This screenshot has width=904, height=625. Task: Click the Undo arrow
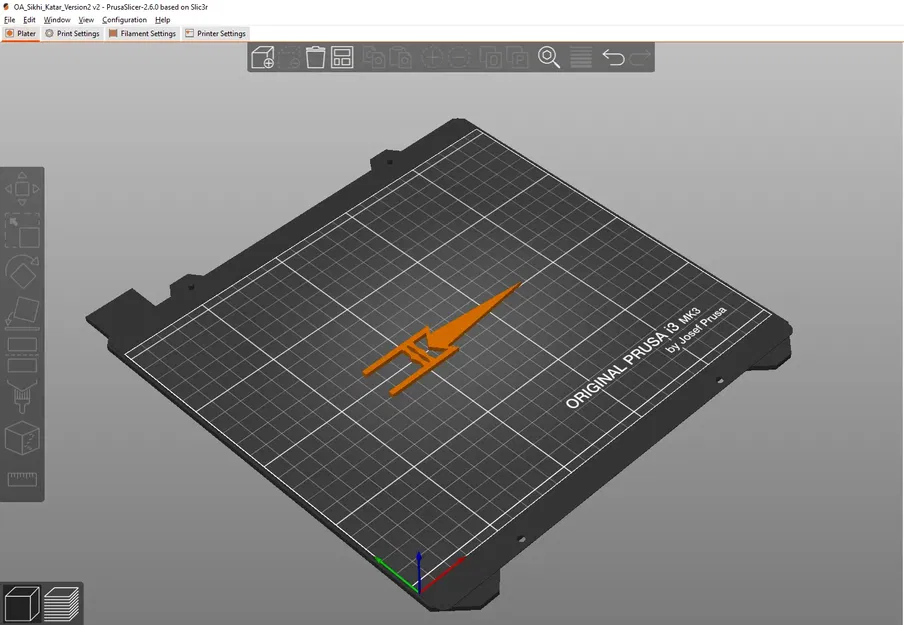pyautogui.click(x=613, y=57)
